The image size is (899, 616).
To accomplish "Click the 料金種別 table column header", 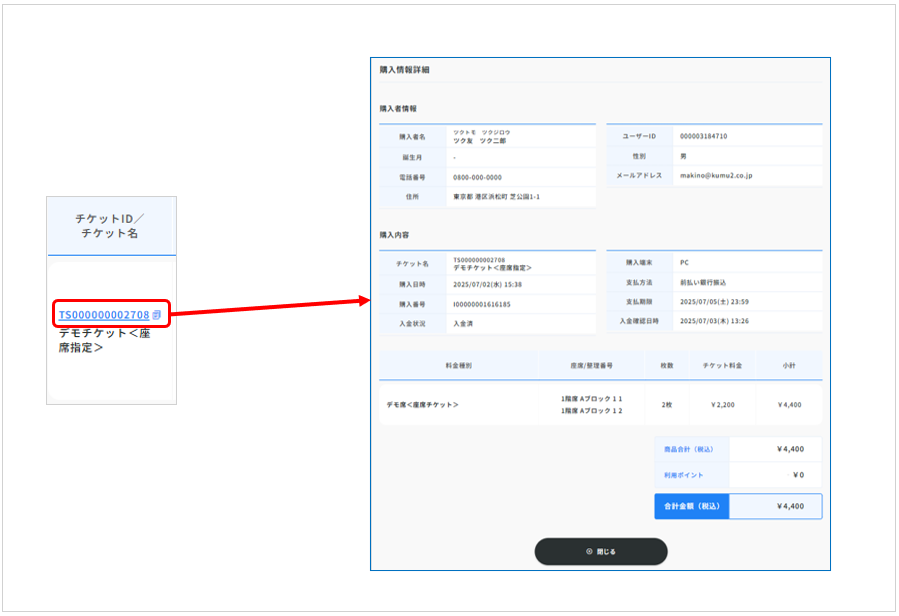I will pos(459,366).
